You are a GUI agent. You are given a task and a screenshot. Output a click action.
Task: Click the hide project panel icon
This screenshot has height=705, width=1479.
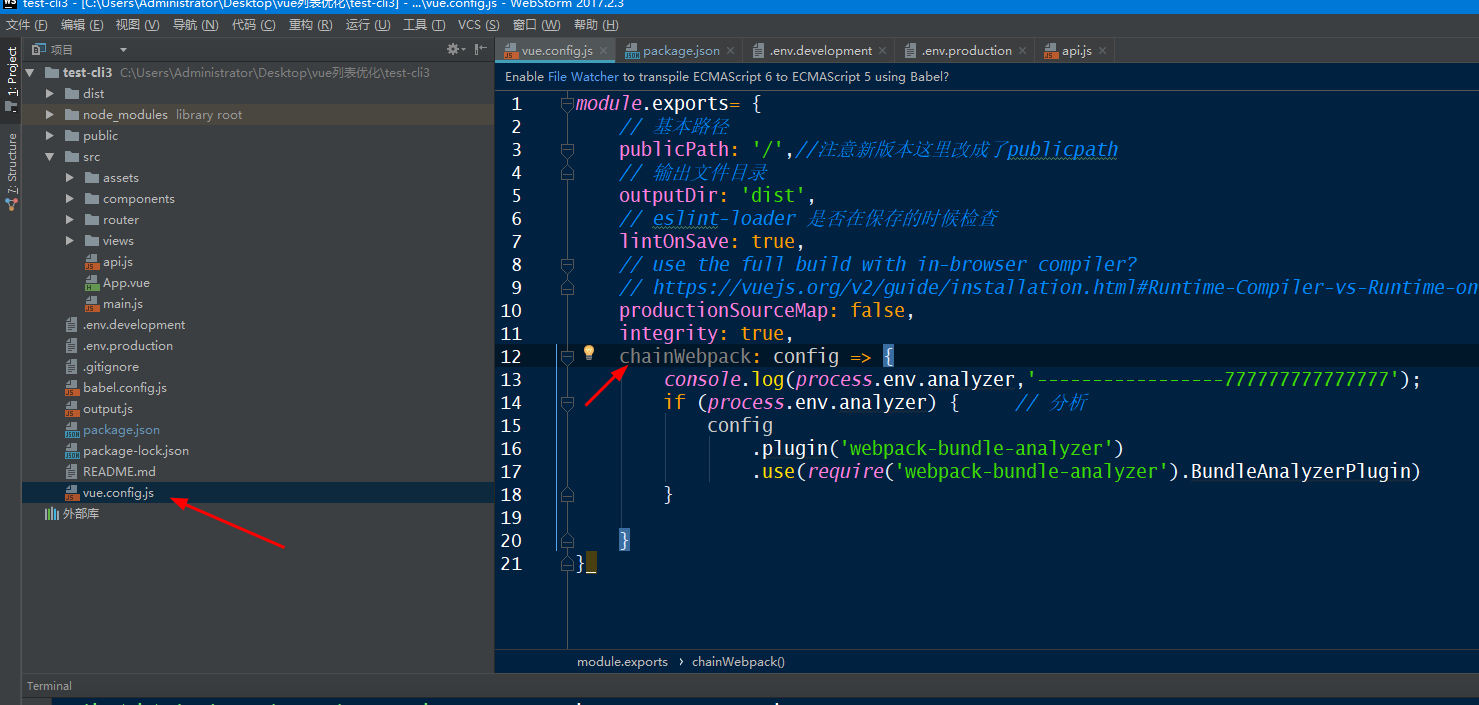(481, 49)
